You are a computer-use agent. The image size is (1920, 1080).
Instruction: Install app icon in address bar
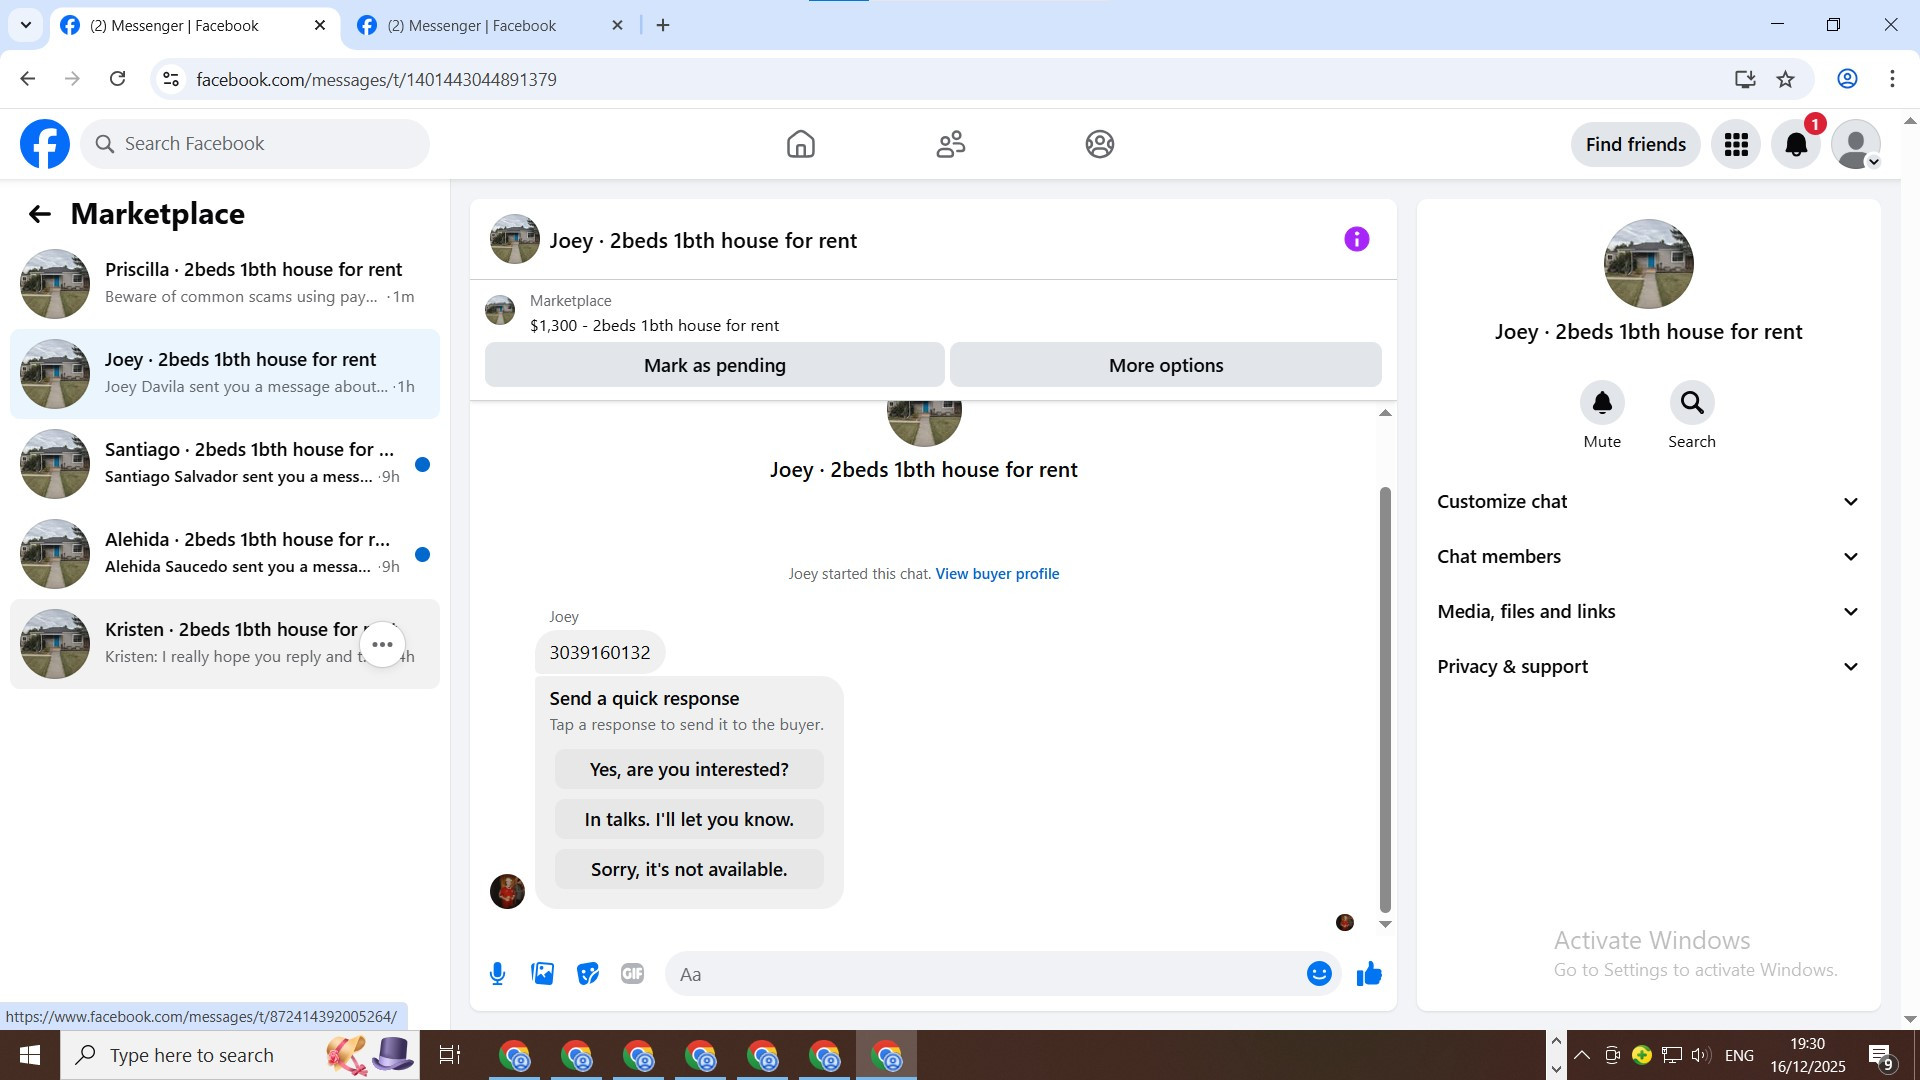point(1745,79)
